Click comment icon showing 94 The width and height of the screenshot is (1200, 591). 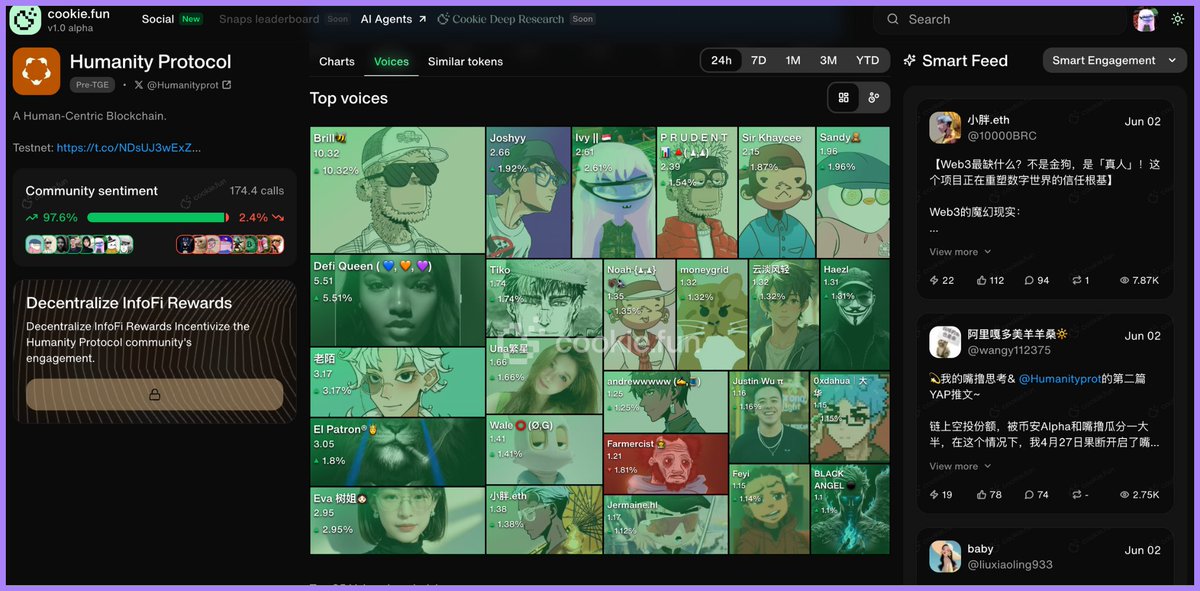point(1029,280)
